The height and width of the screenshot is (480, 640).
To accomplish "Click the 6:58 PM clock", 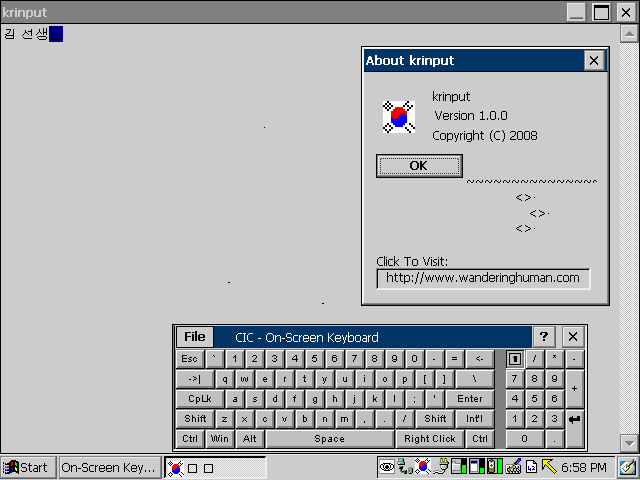I will point(584,467).
